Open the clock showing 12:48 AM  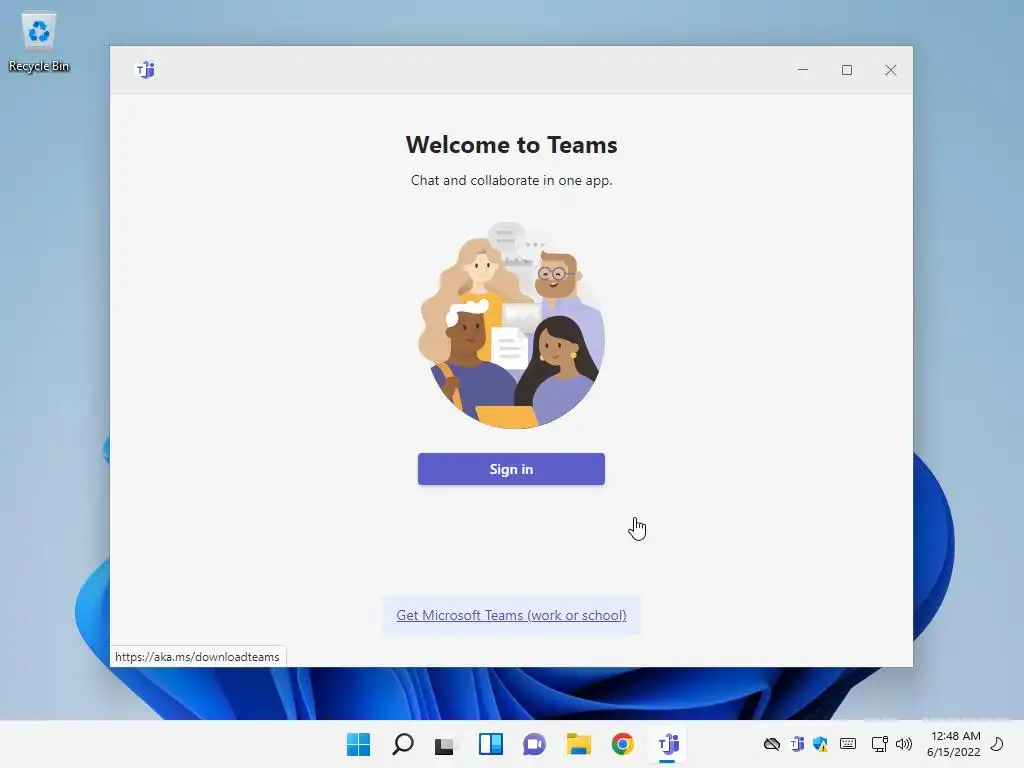coord(953,744)
